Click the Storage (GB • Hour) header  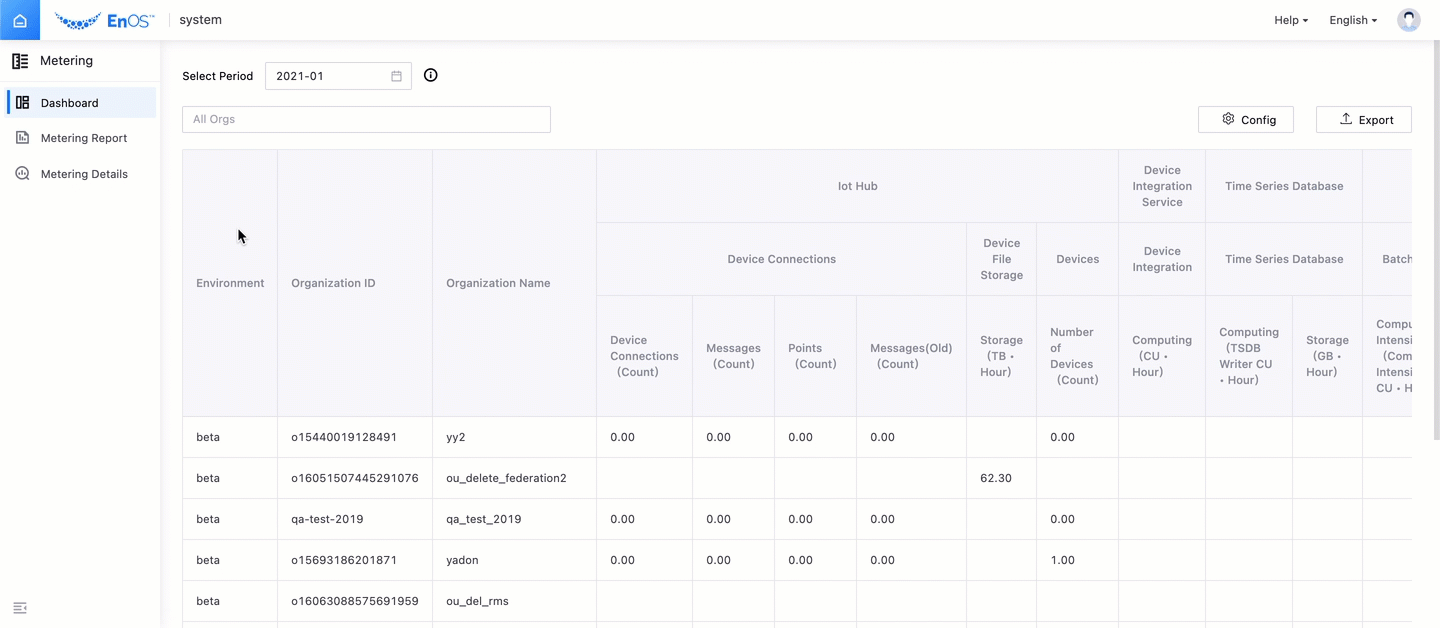click(x=1327, y=356)
